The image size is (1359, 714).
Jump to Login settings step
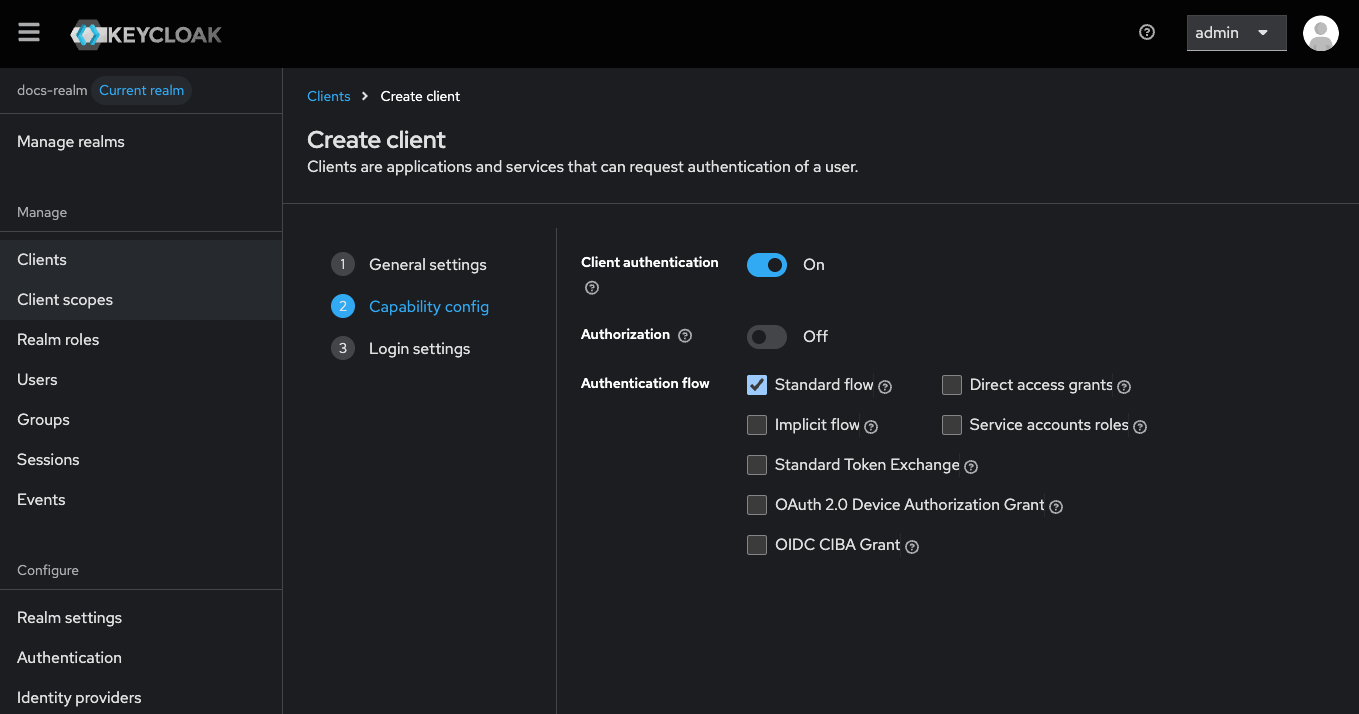pyautogui.click(x=419, y=349)
